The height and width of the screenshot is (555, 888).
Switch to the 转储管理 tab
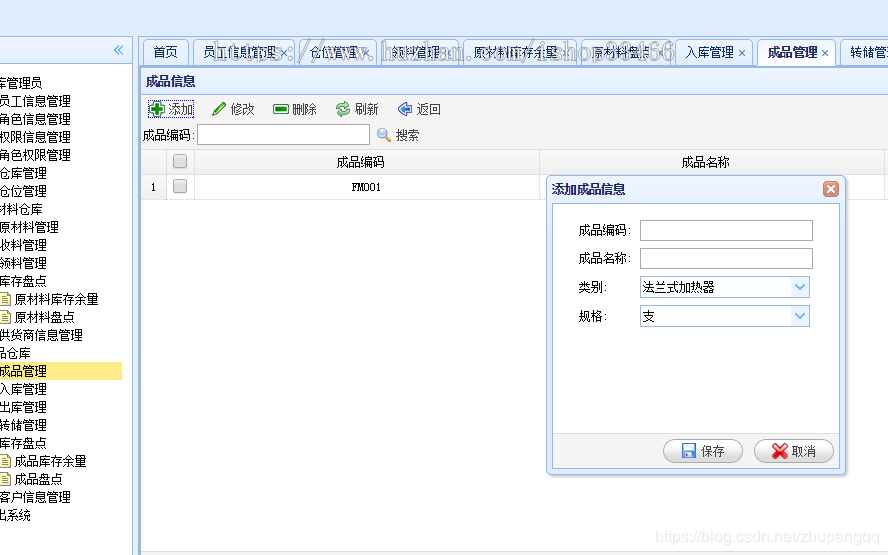[x=864, y=53]
